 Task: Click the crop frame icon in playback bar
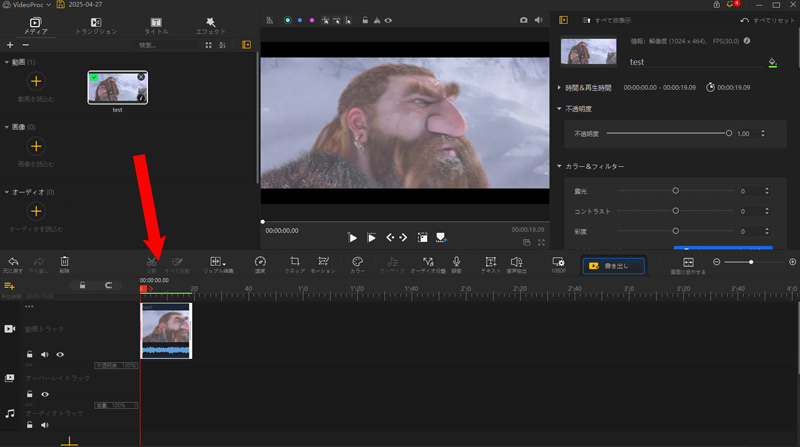pos(422,237)
